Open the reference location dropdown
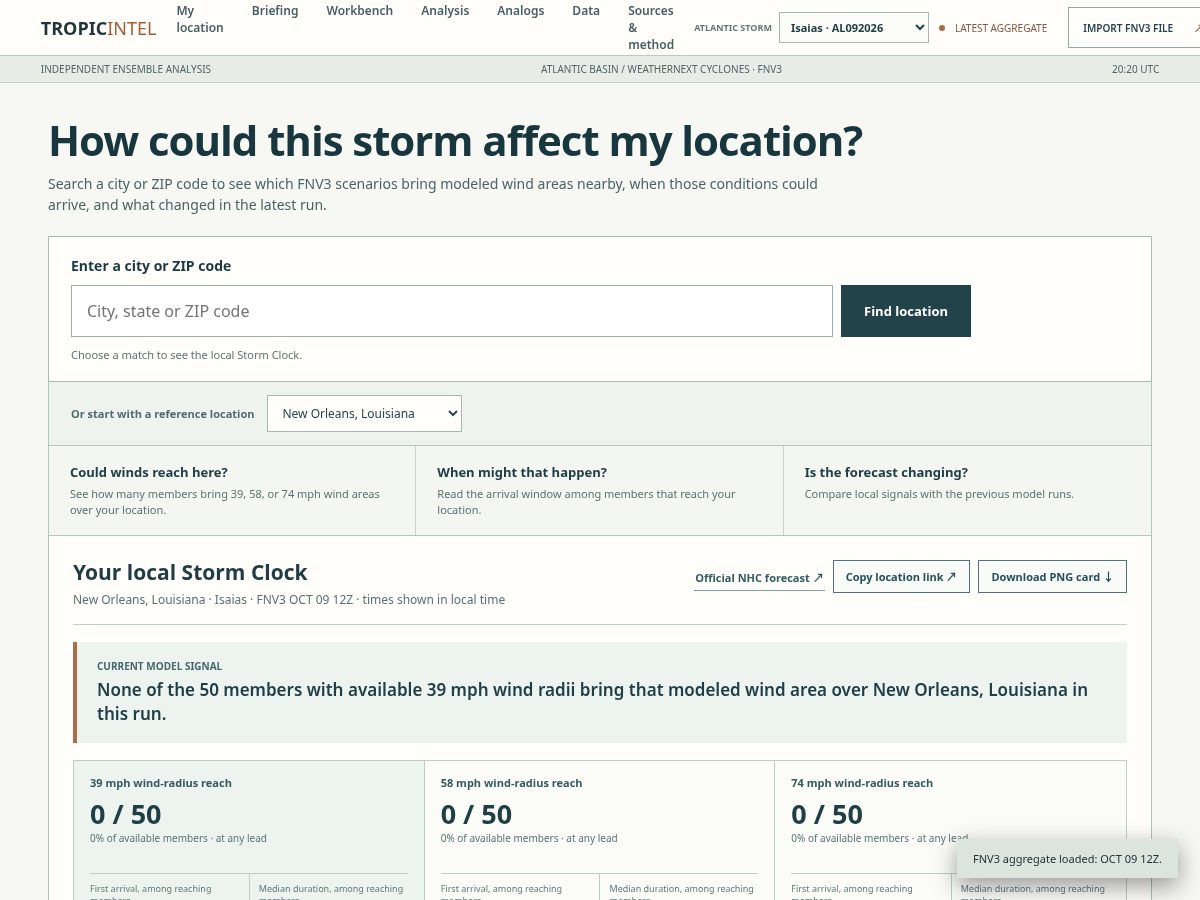 pyautogui.click(x=364, y=414)
